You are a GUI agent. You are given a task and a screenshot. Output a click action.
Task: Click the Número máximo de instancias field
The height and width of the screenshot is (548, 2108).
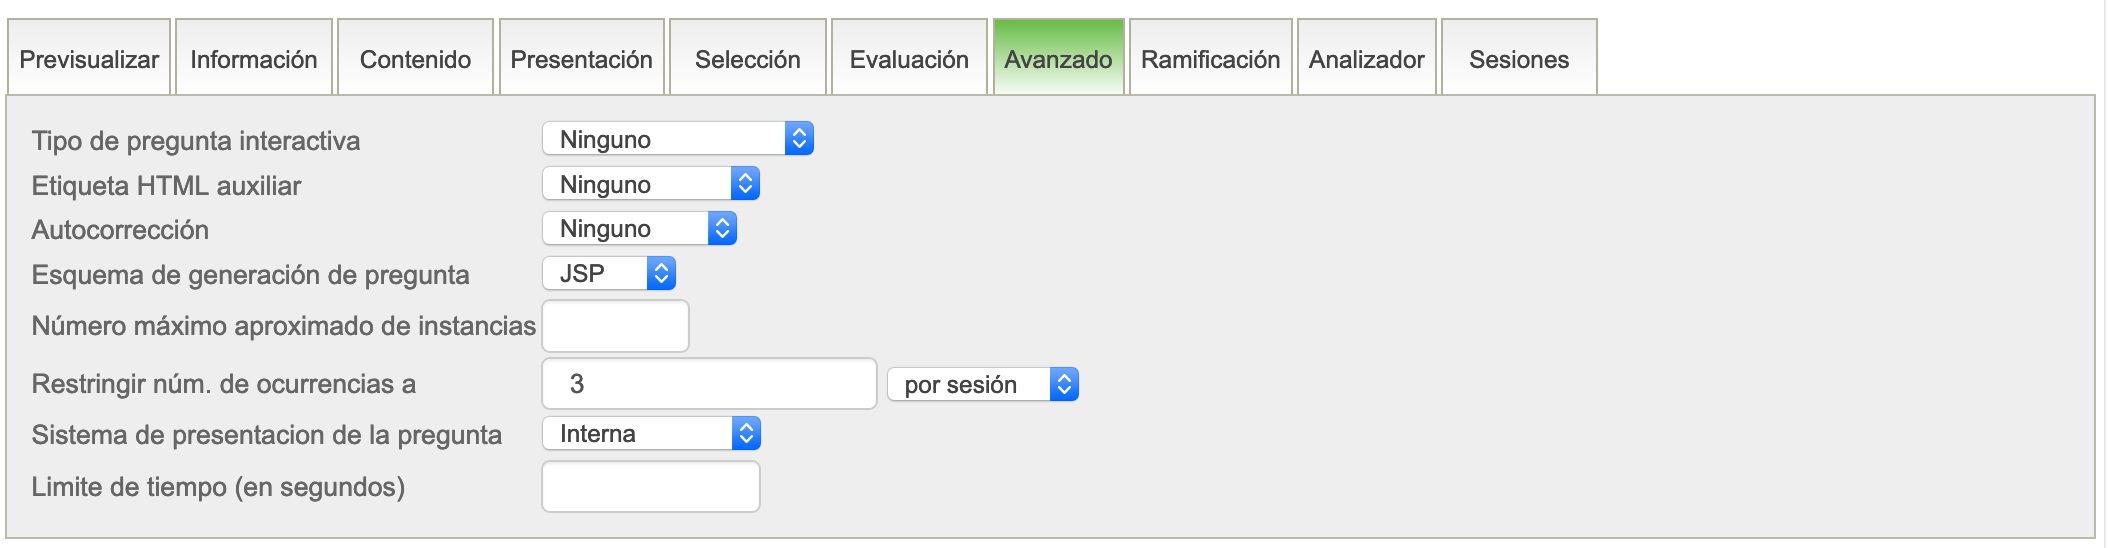point(615,326)
